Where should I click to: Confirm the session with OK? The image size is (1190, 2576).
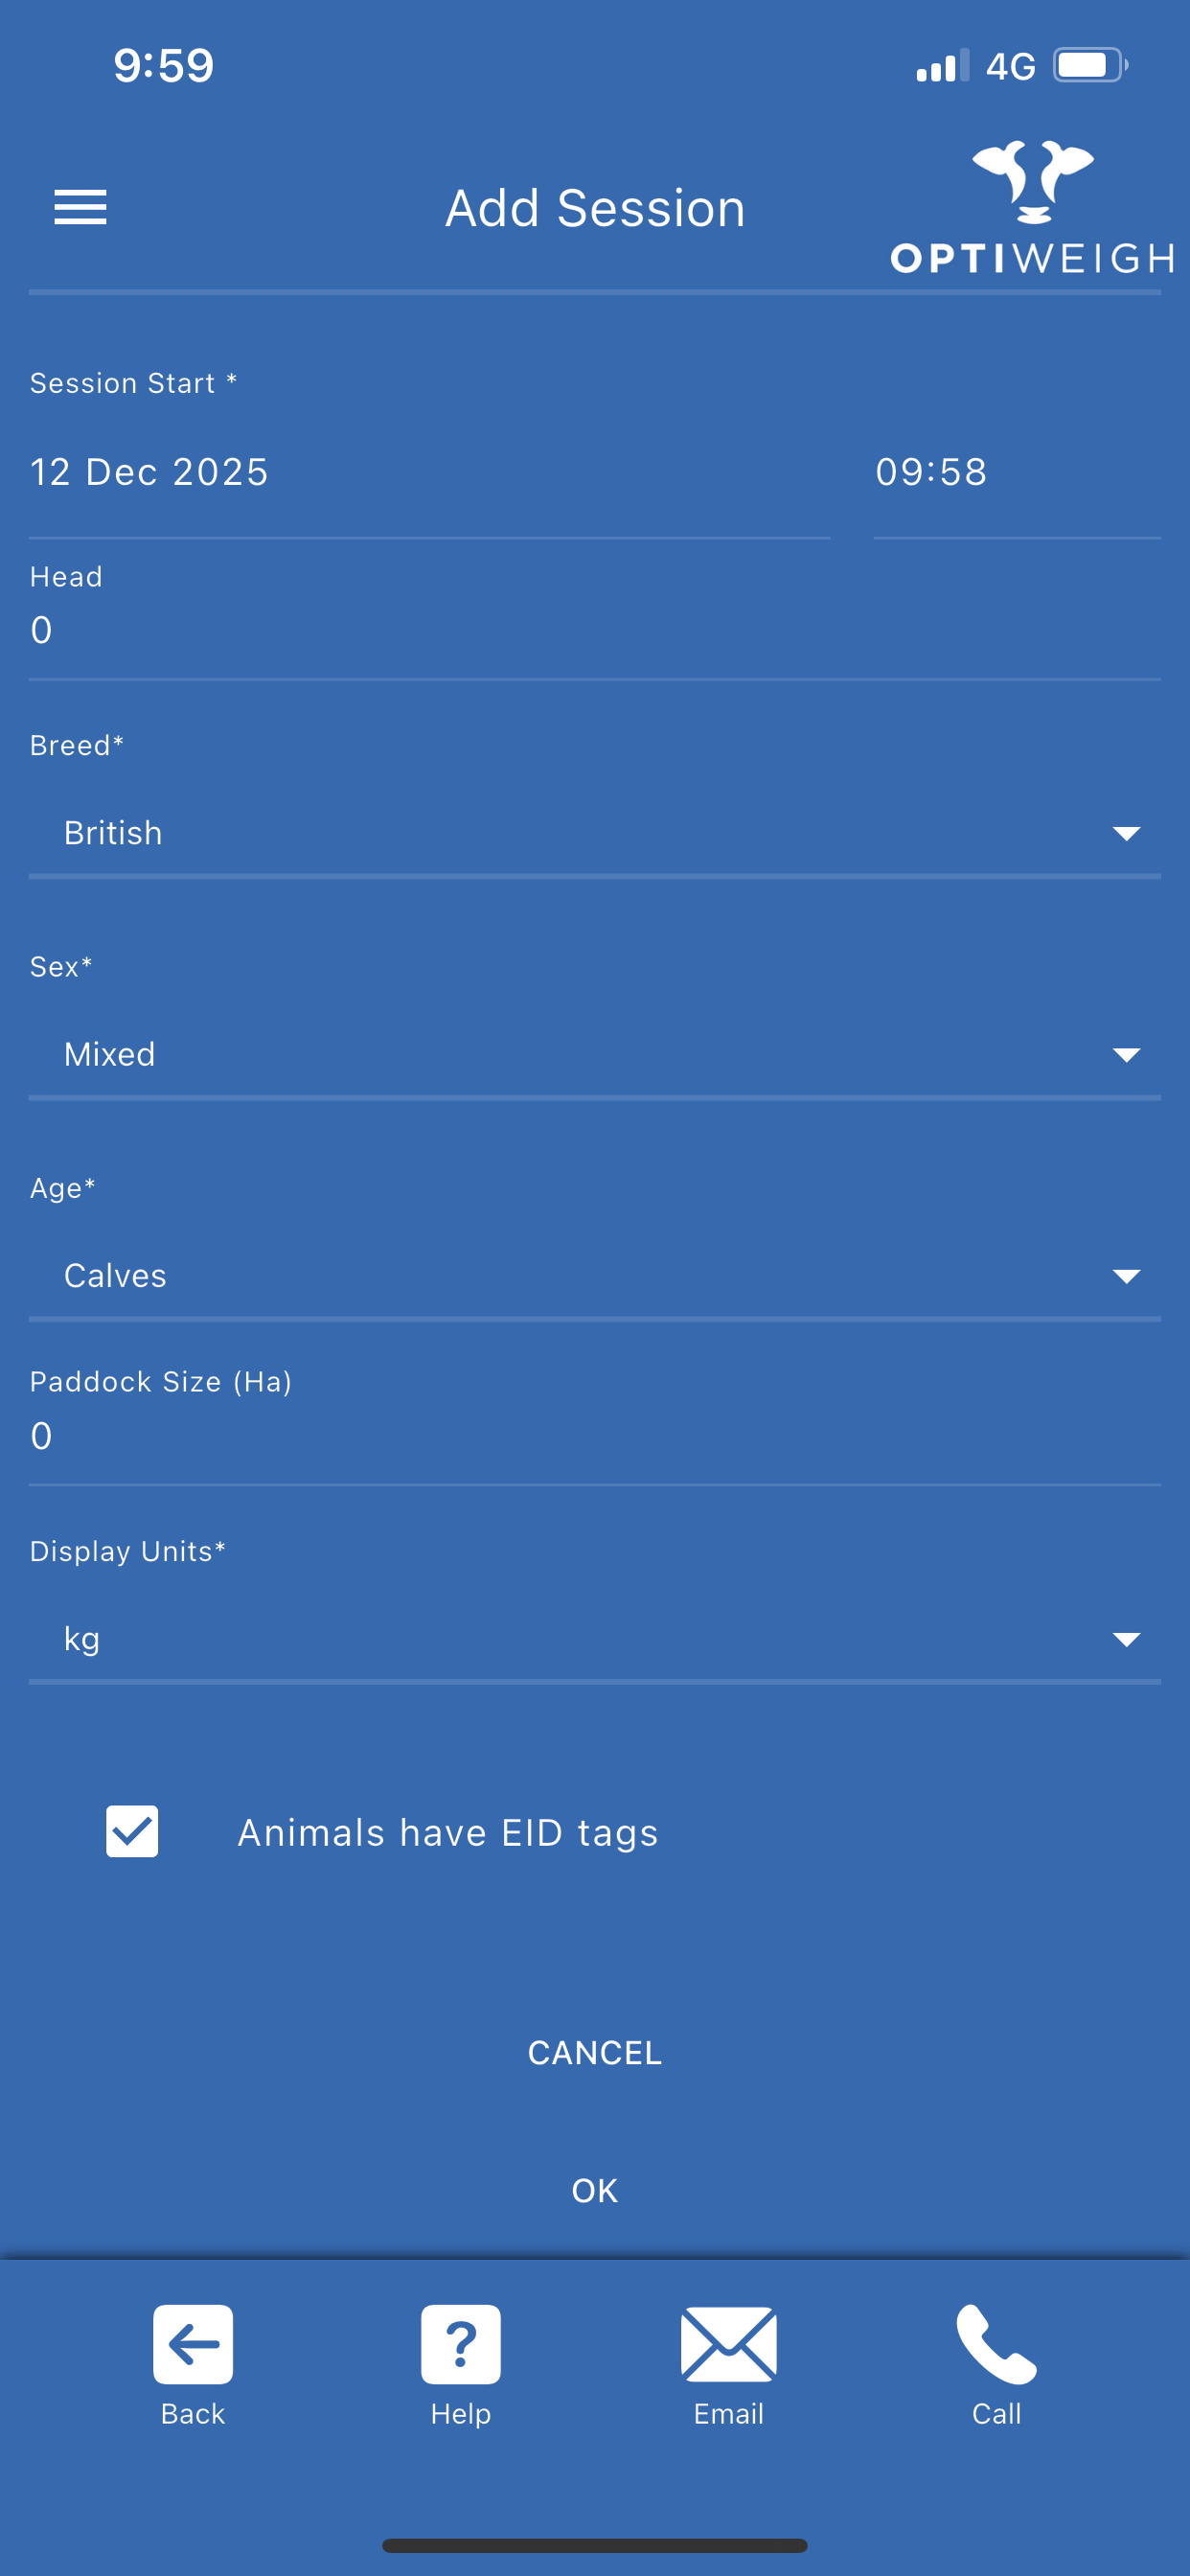594,2190
